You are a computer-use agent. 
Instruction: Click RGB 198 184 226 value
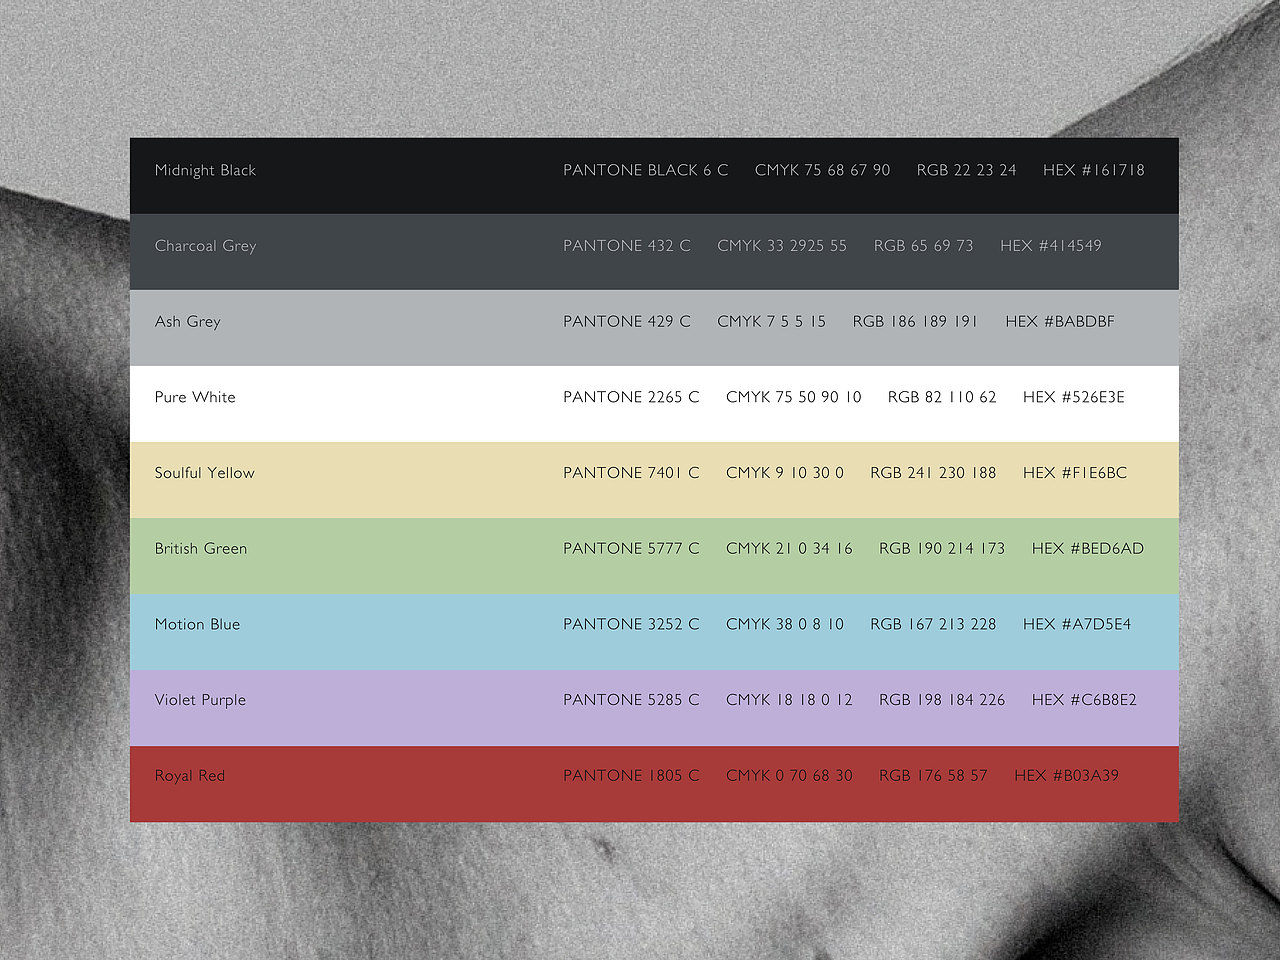coord(942,700)
